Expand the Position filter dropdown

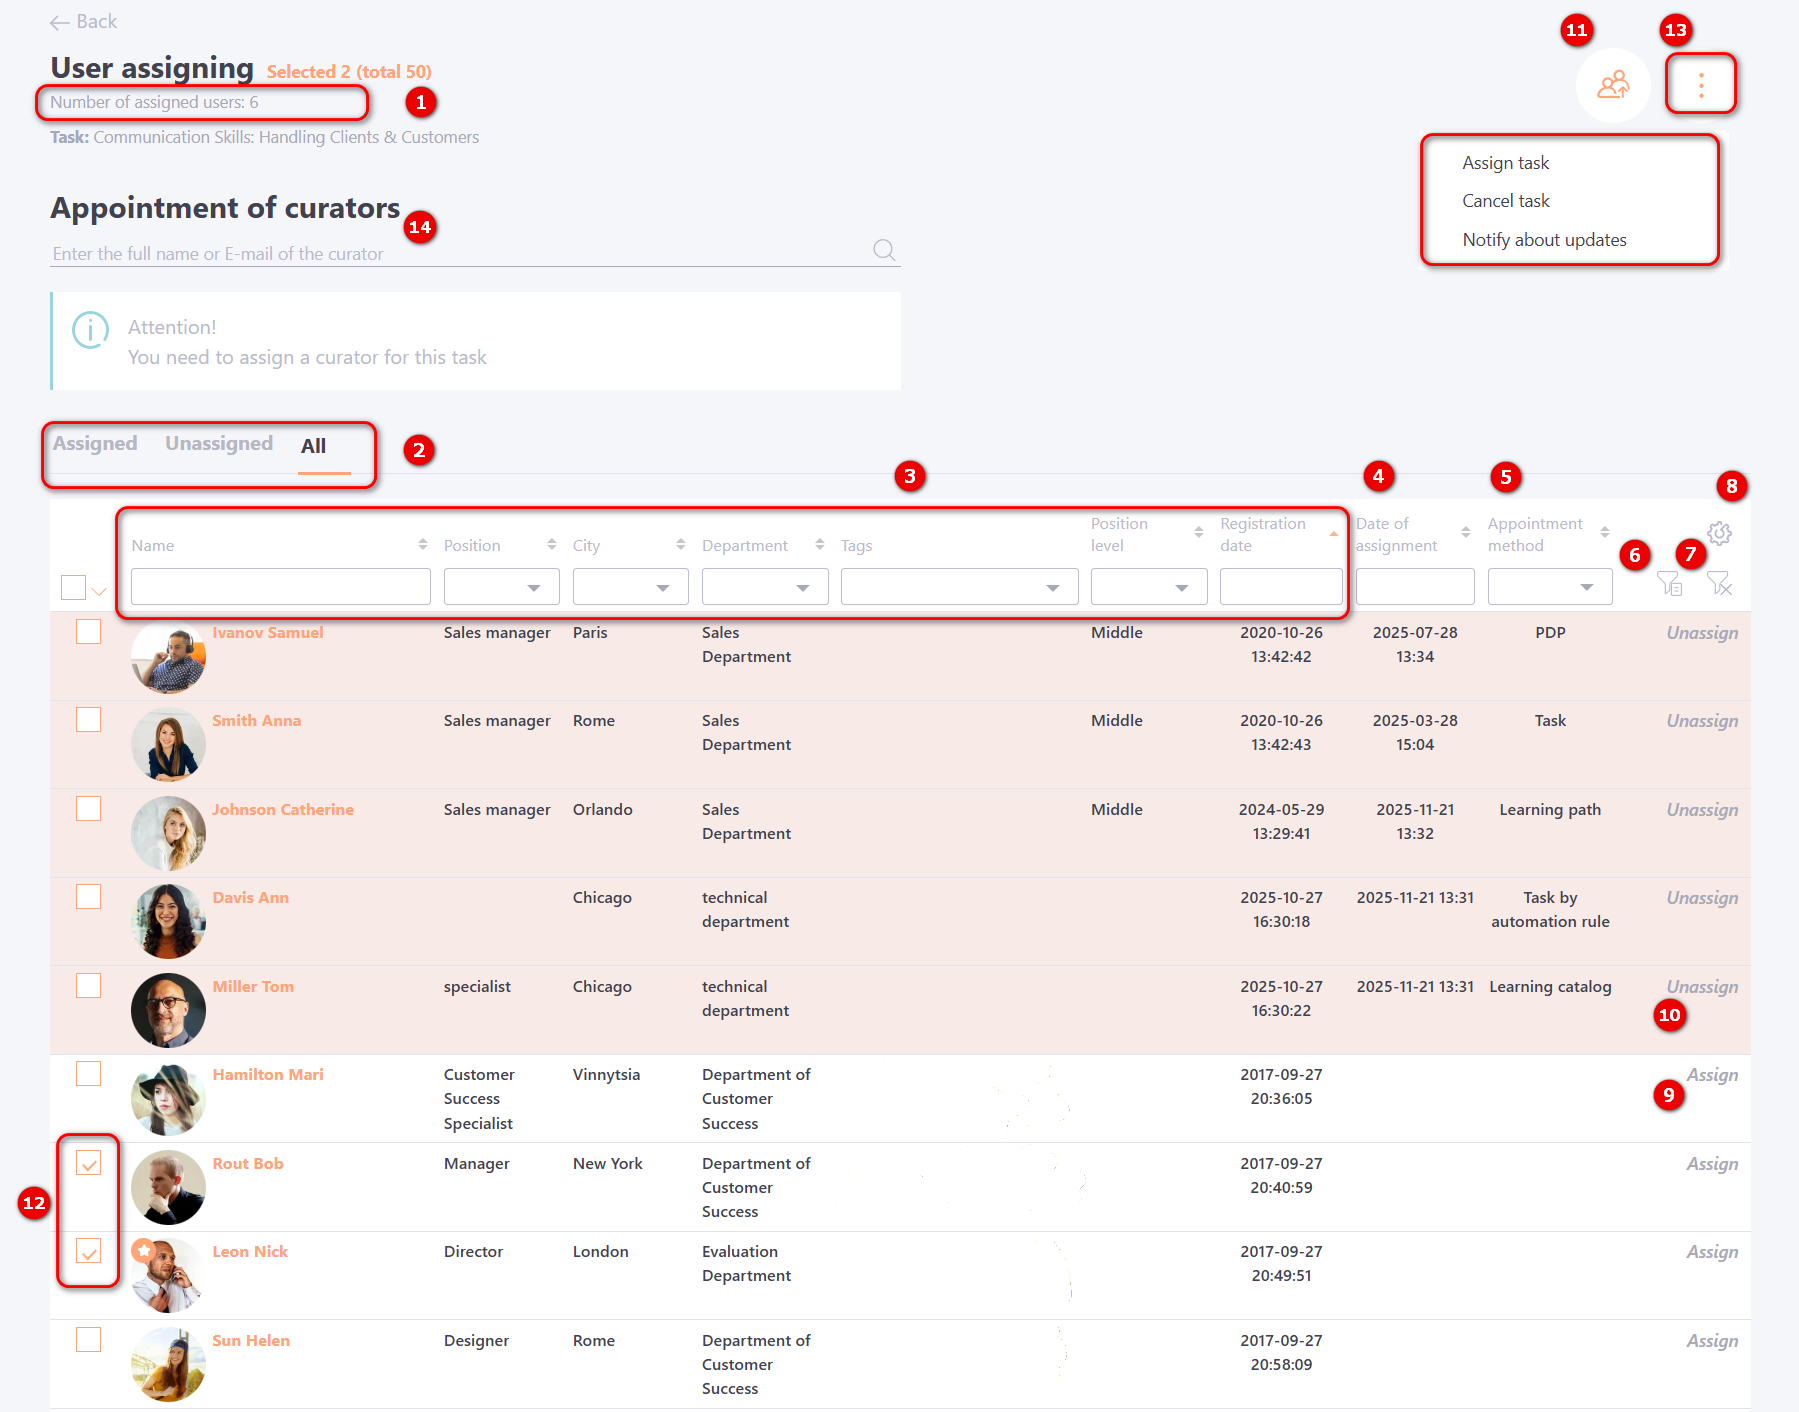point(501,587)
